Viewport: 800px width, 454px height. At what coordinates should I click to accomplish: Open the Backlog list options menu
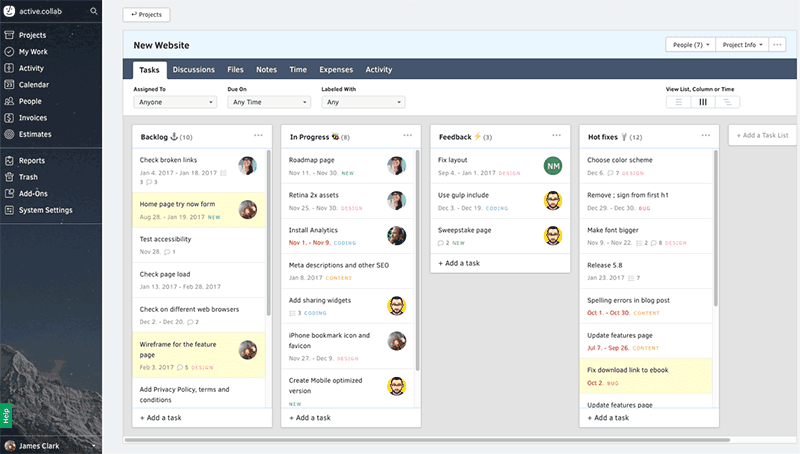tap(258, 136)
